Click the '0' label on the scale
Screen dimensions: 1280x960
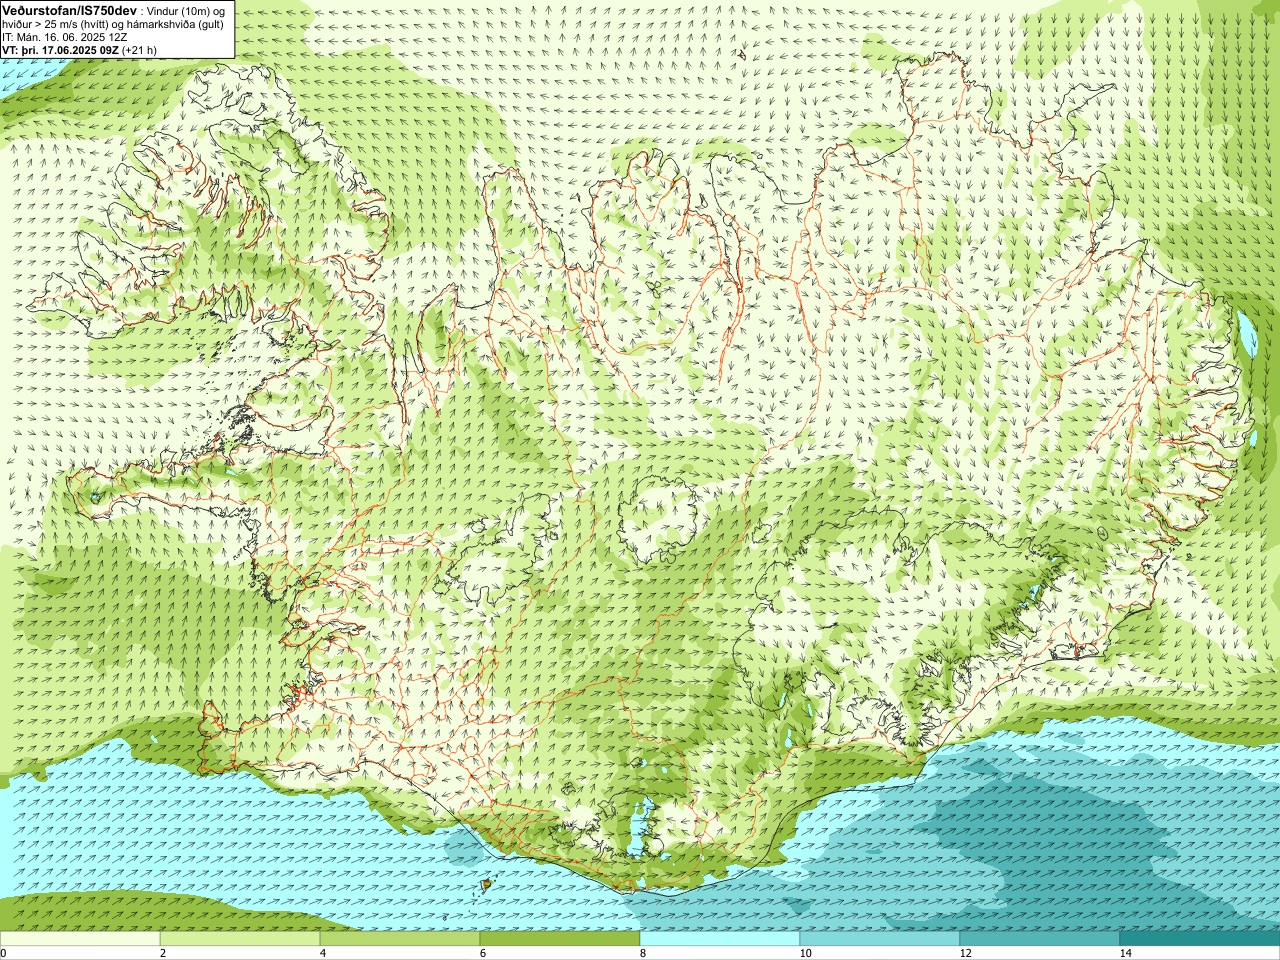[4, 953]
